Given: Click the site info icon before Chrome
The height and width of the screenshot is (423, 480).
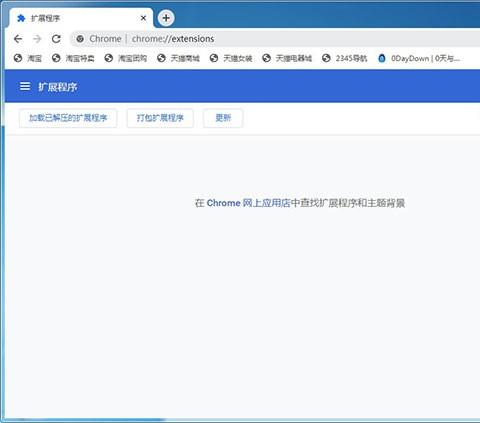Looking at the screenshot, I should pyautogui.click(x=80, y=39).
